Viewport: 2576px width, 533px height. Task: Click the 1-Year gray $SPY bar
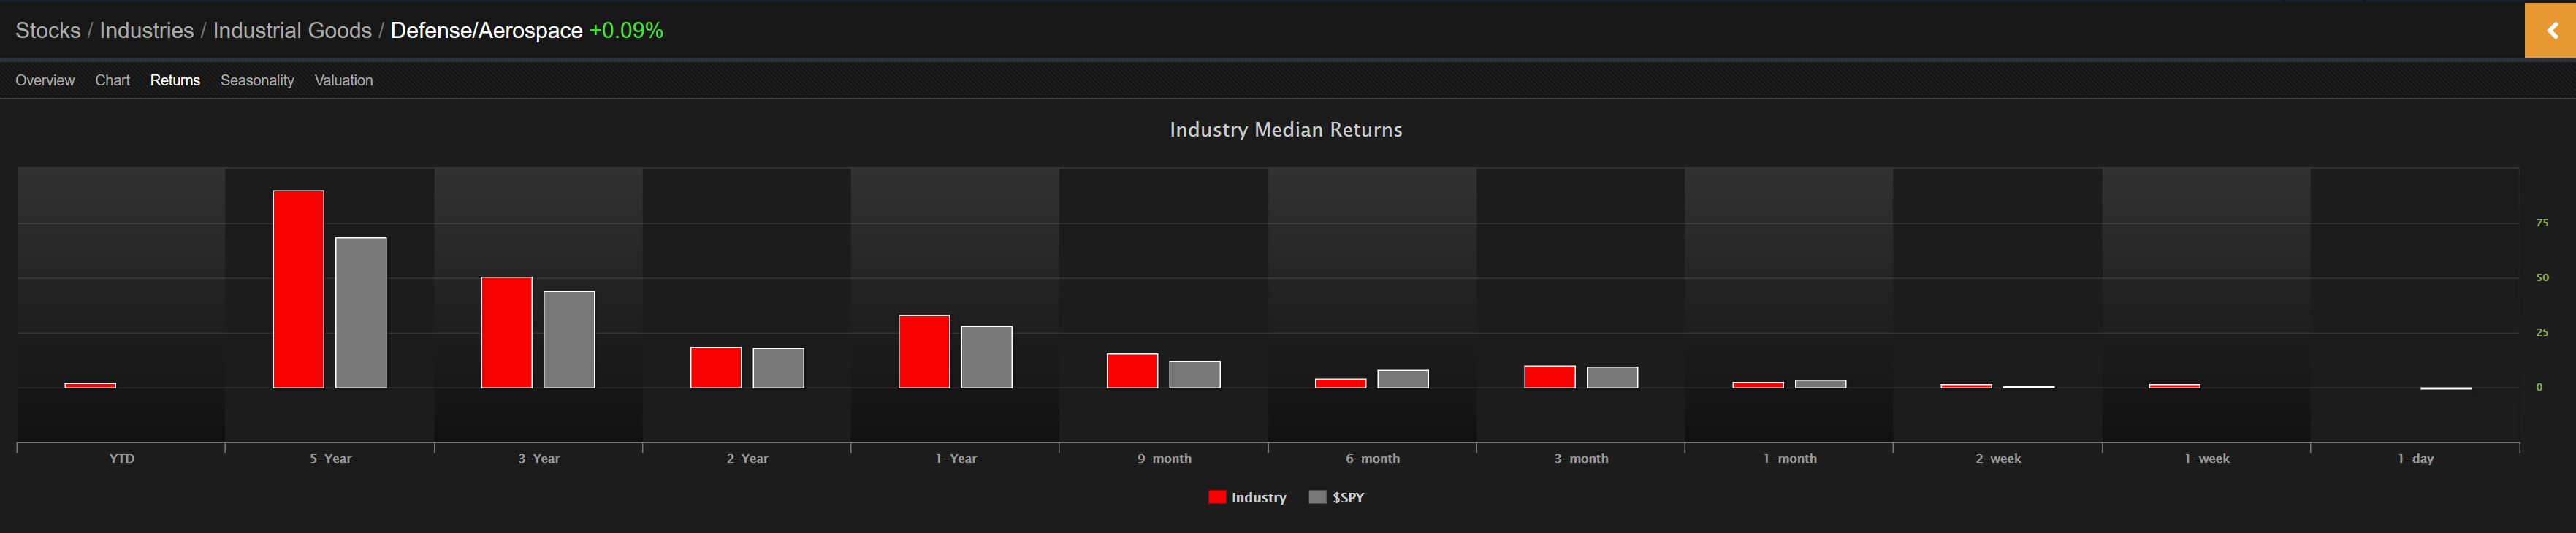point(987,357)
